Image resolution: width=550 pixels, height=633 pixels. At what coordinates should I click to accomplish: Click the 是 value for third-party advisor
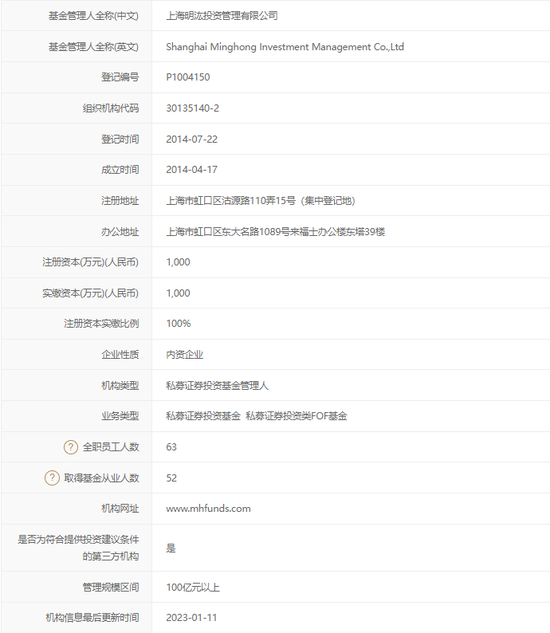pyautogui.click(x=171, y=548)
